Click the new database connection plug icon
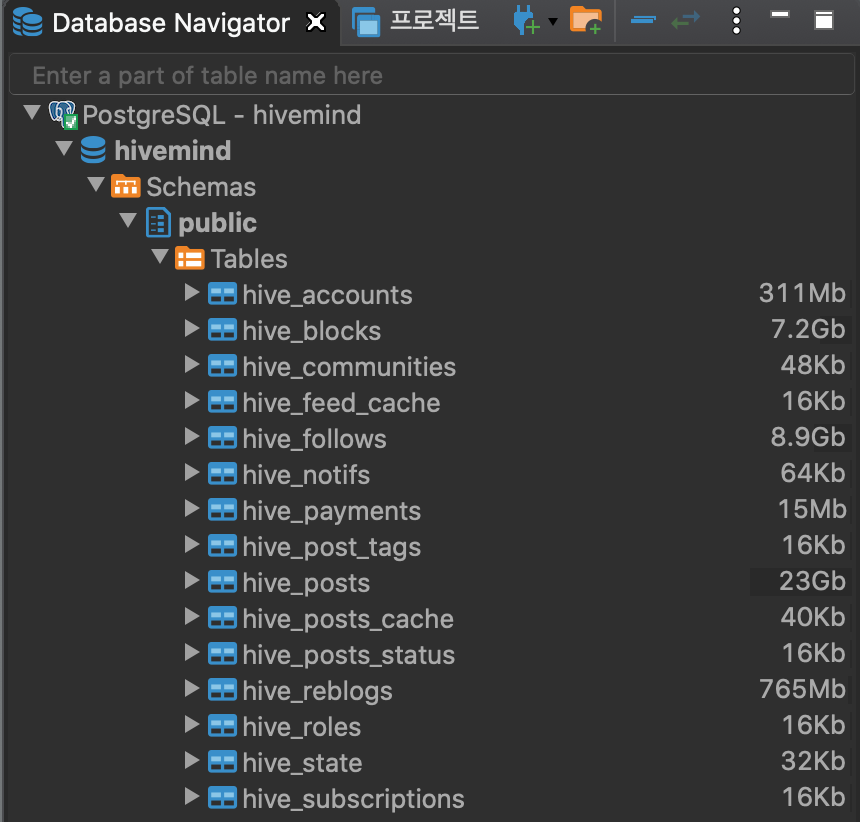This screenshot has width=860, height=822. click(x=526, y=21)
